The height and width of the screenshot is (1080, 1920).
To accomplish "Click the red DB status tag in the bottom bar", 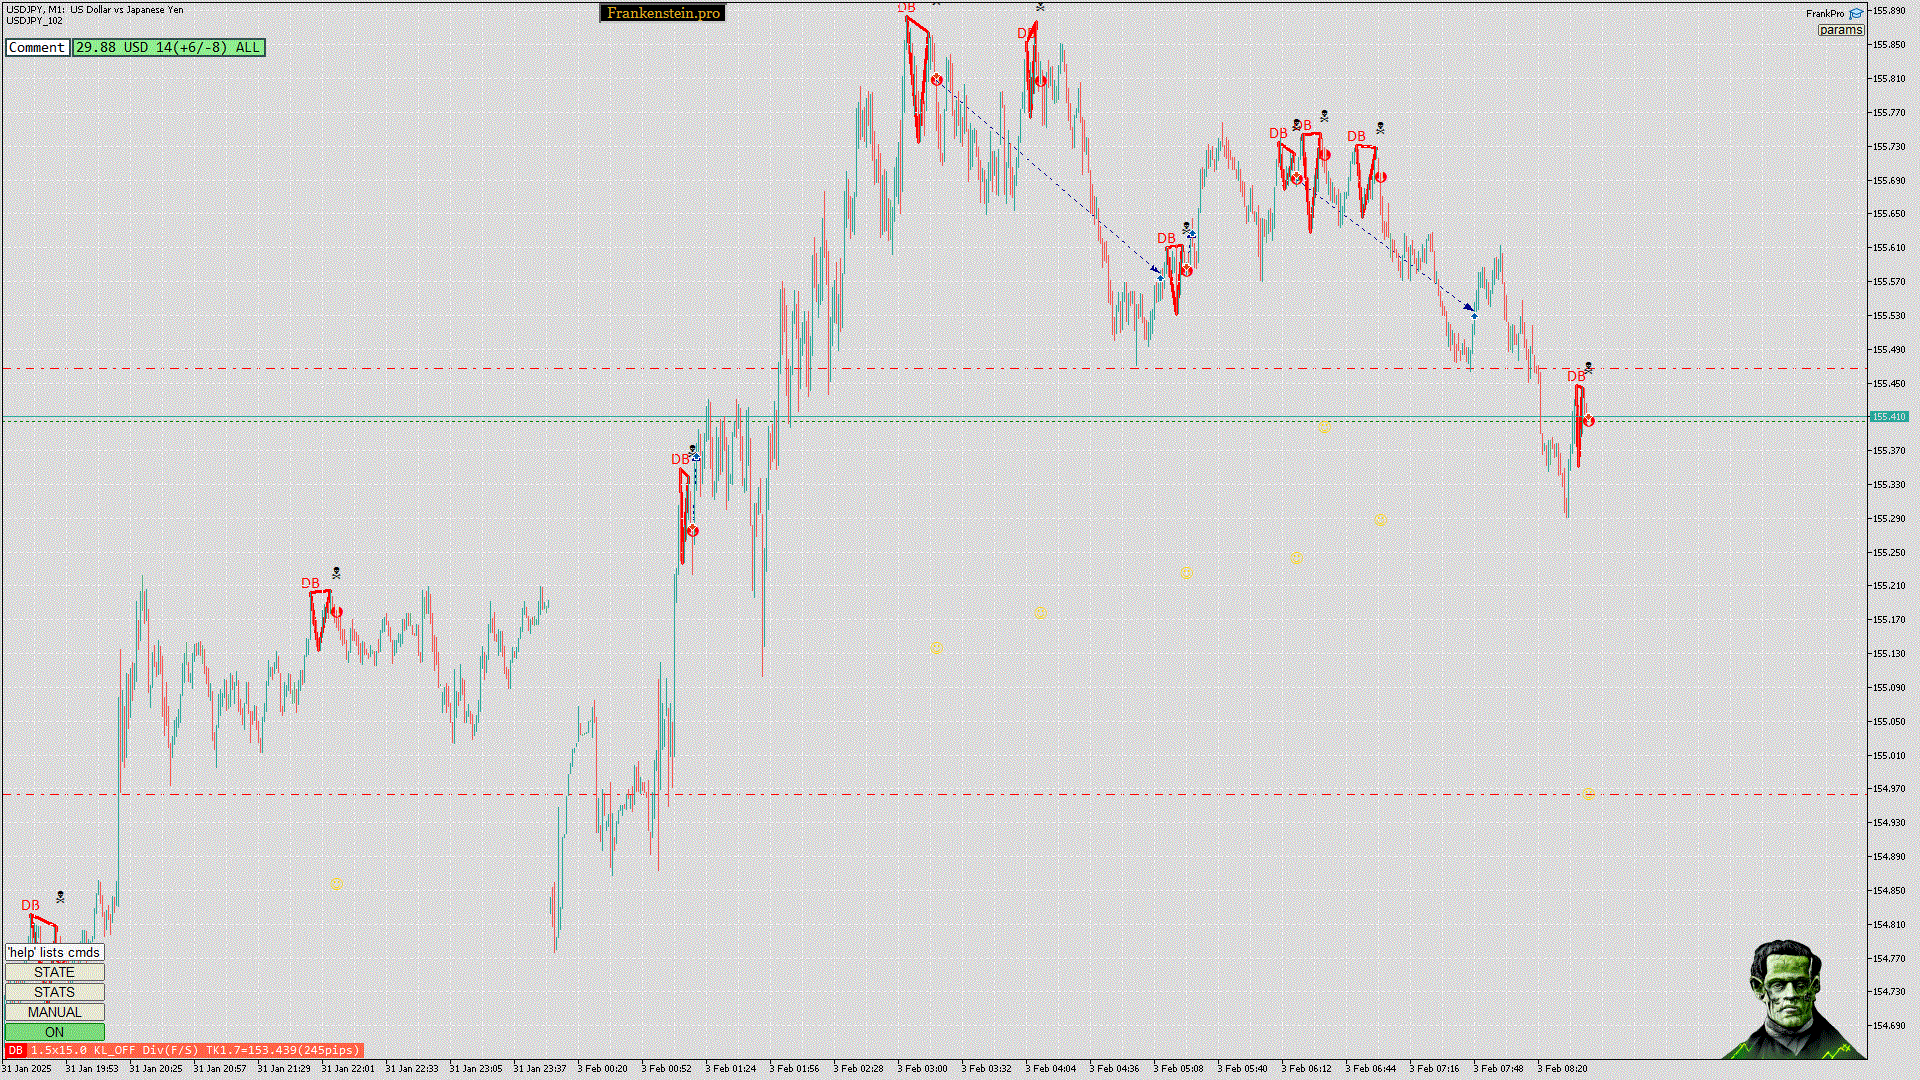I will [x=15, y=1050].
